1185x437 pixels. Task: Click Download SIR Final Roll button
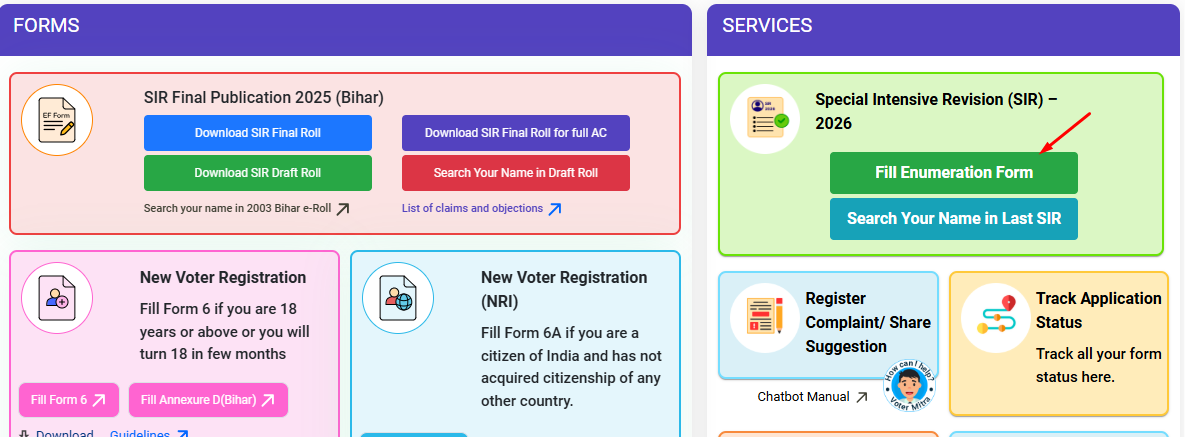(x=258, y=133)
